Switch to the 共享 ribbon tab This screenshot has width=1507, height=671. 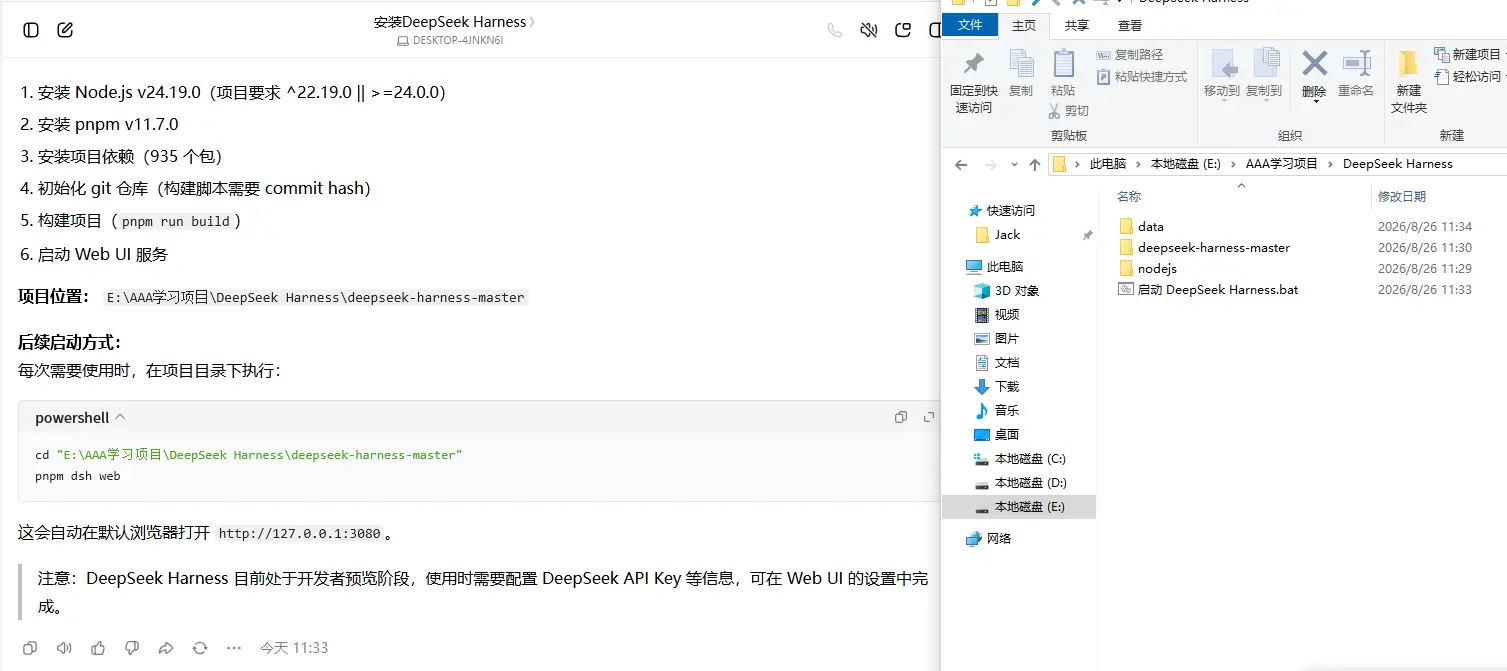click(1077, 26)
